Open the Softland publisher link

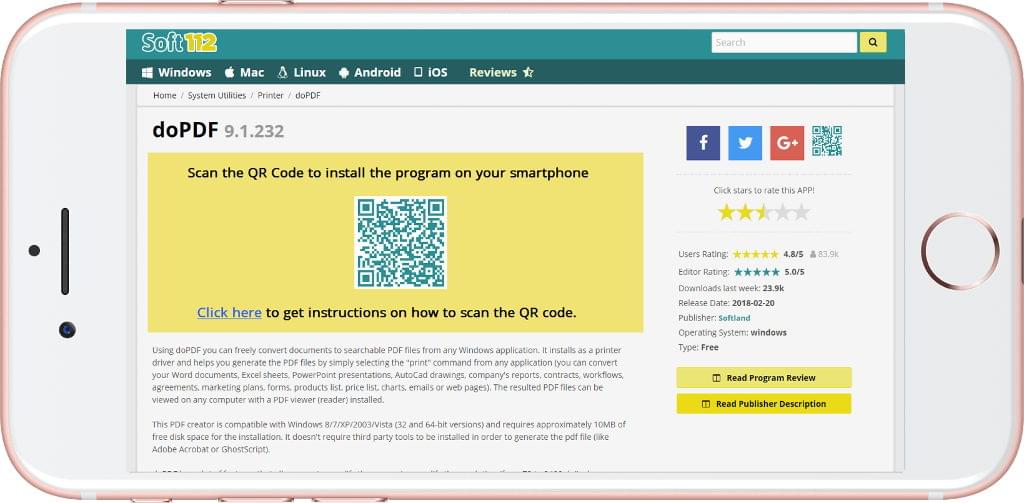pos(735,318)
